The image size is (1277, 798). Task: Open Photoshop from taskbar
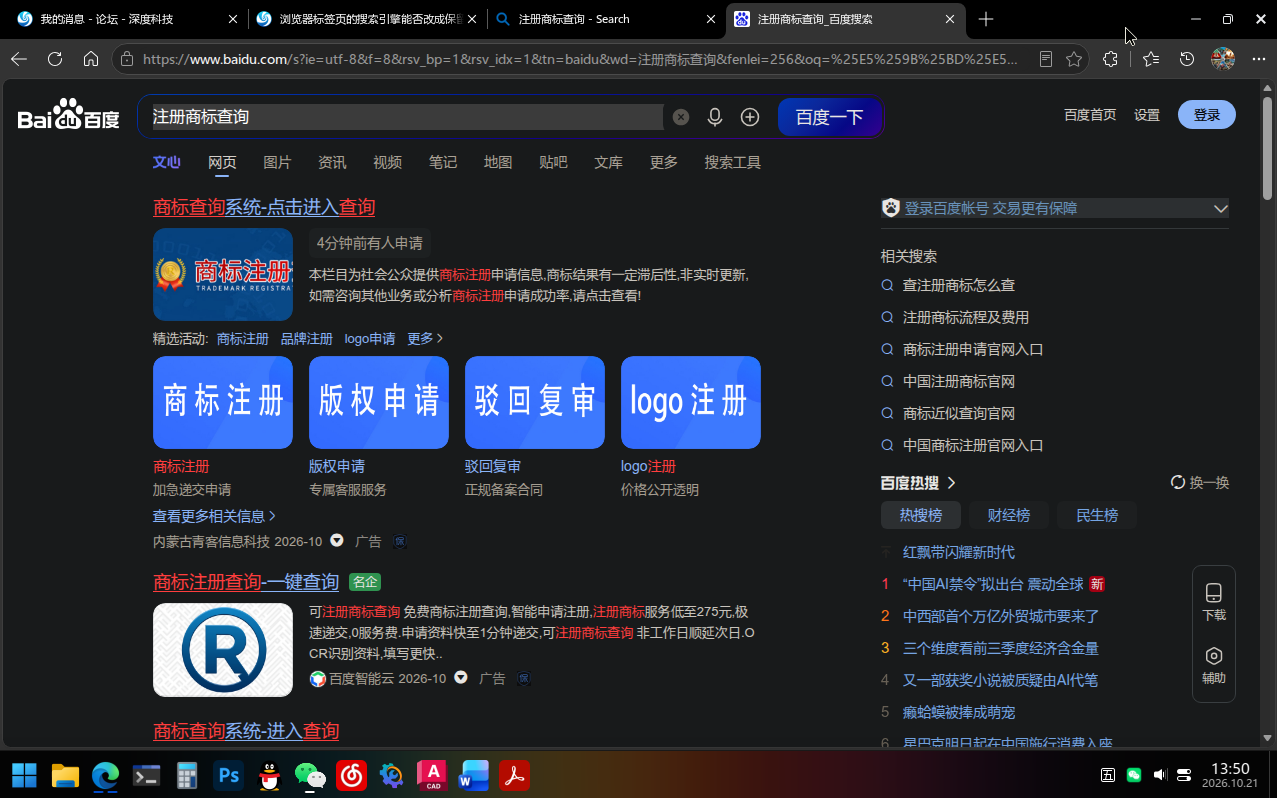point(229,775)
